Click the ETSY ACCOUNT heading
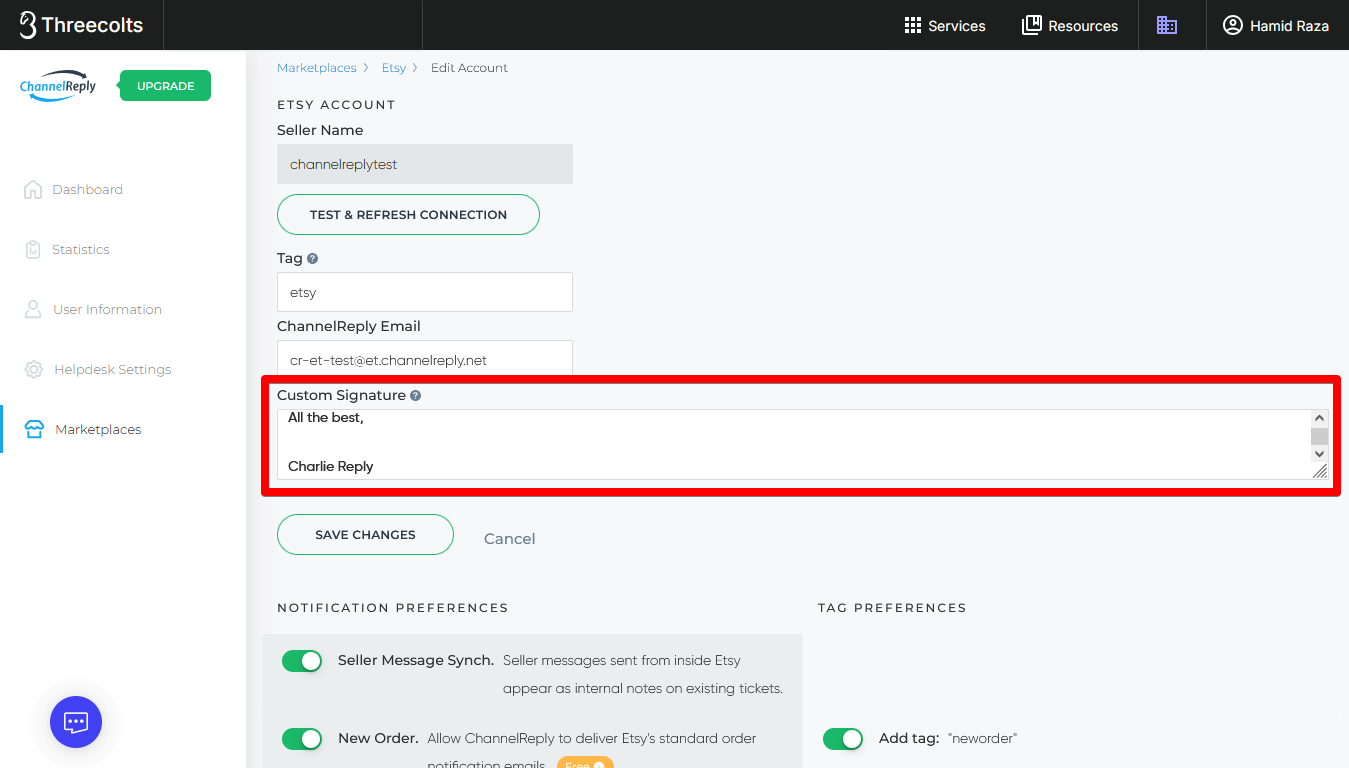The height and width of the screenshot is (768, 1349). click(336, 105)
